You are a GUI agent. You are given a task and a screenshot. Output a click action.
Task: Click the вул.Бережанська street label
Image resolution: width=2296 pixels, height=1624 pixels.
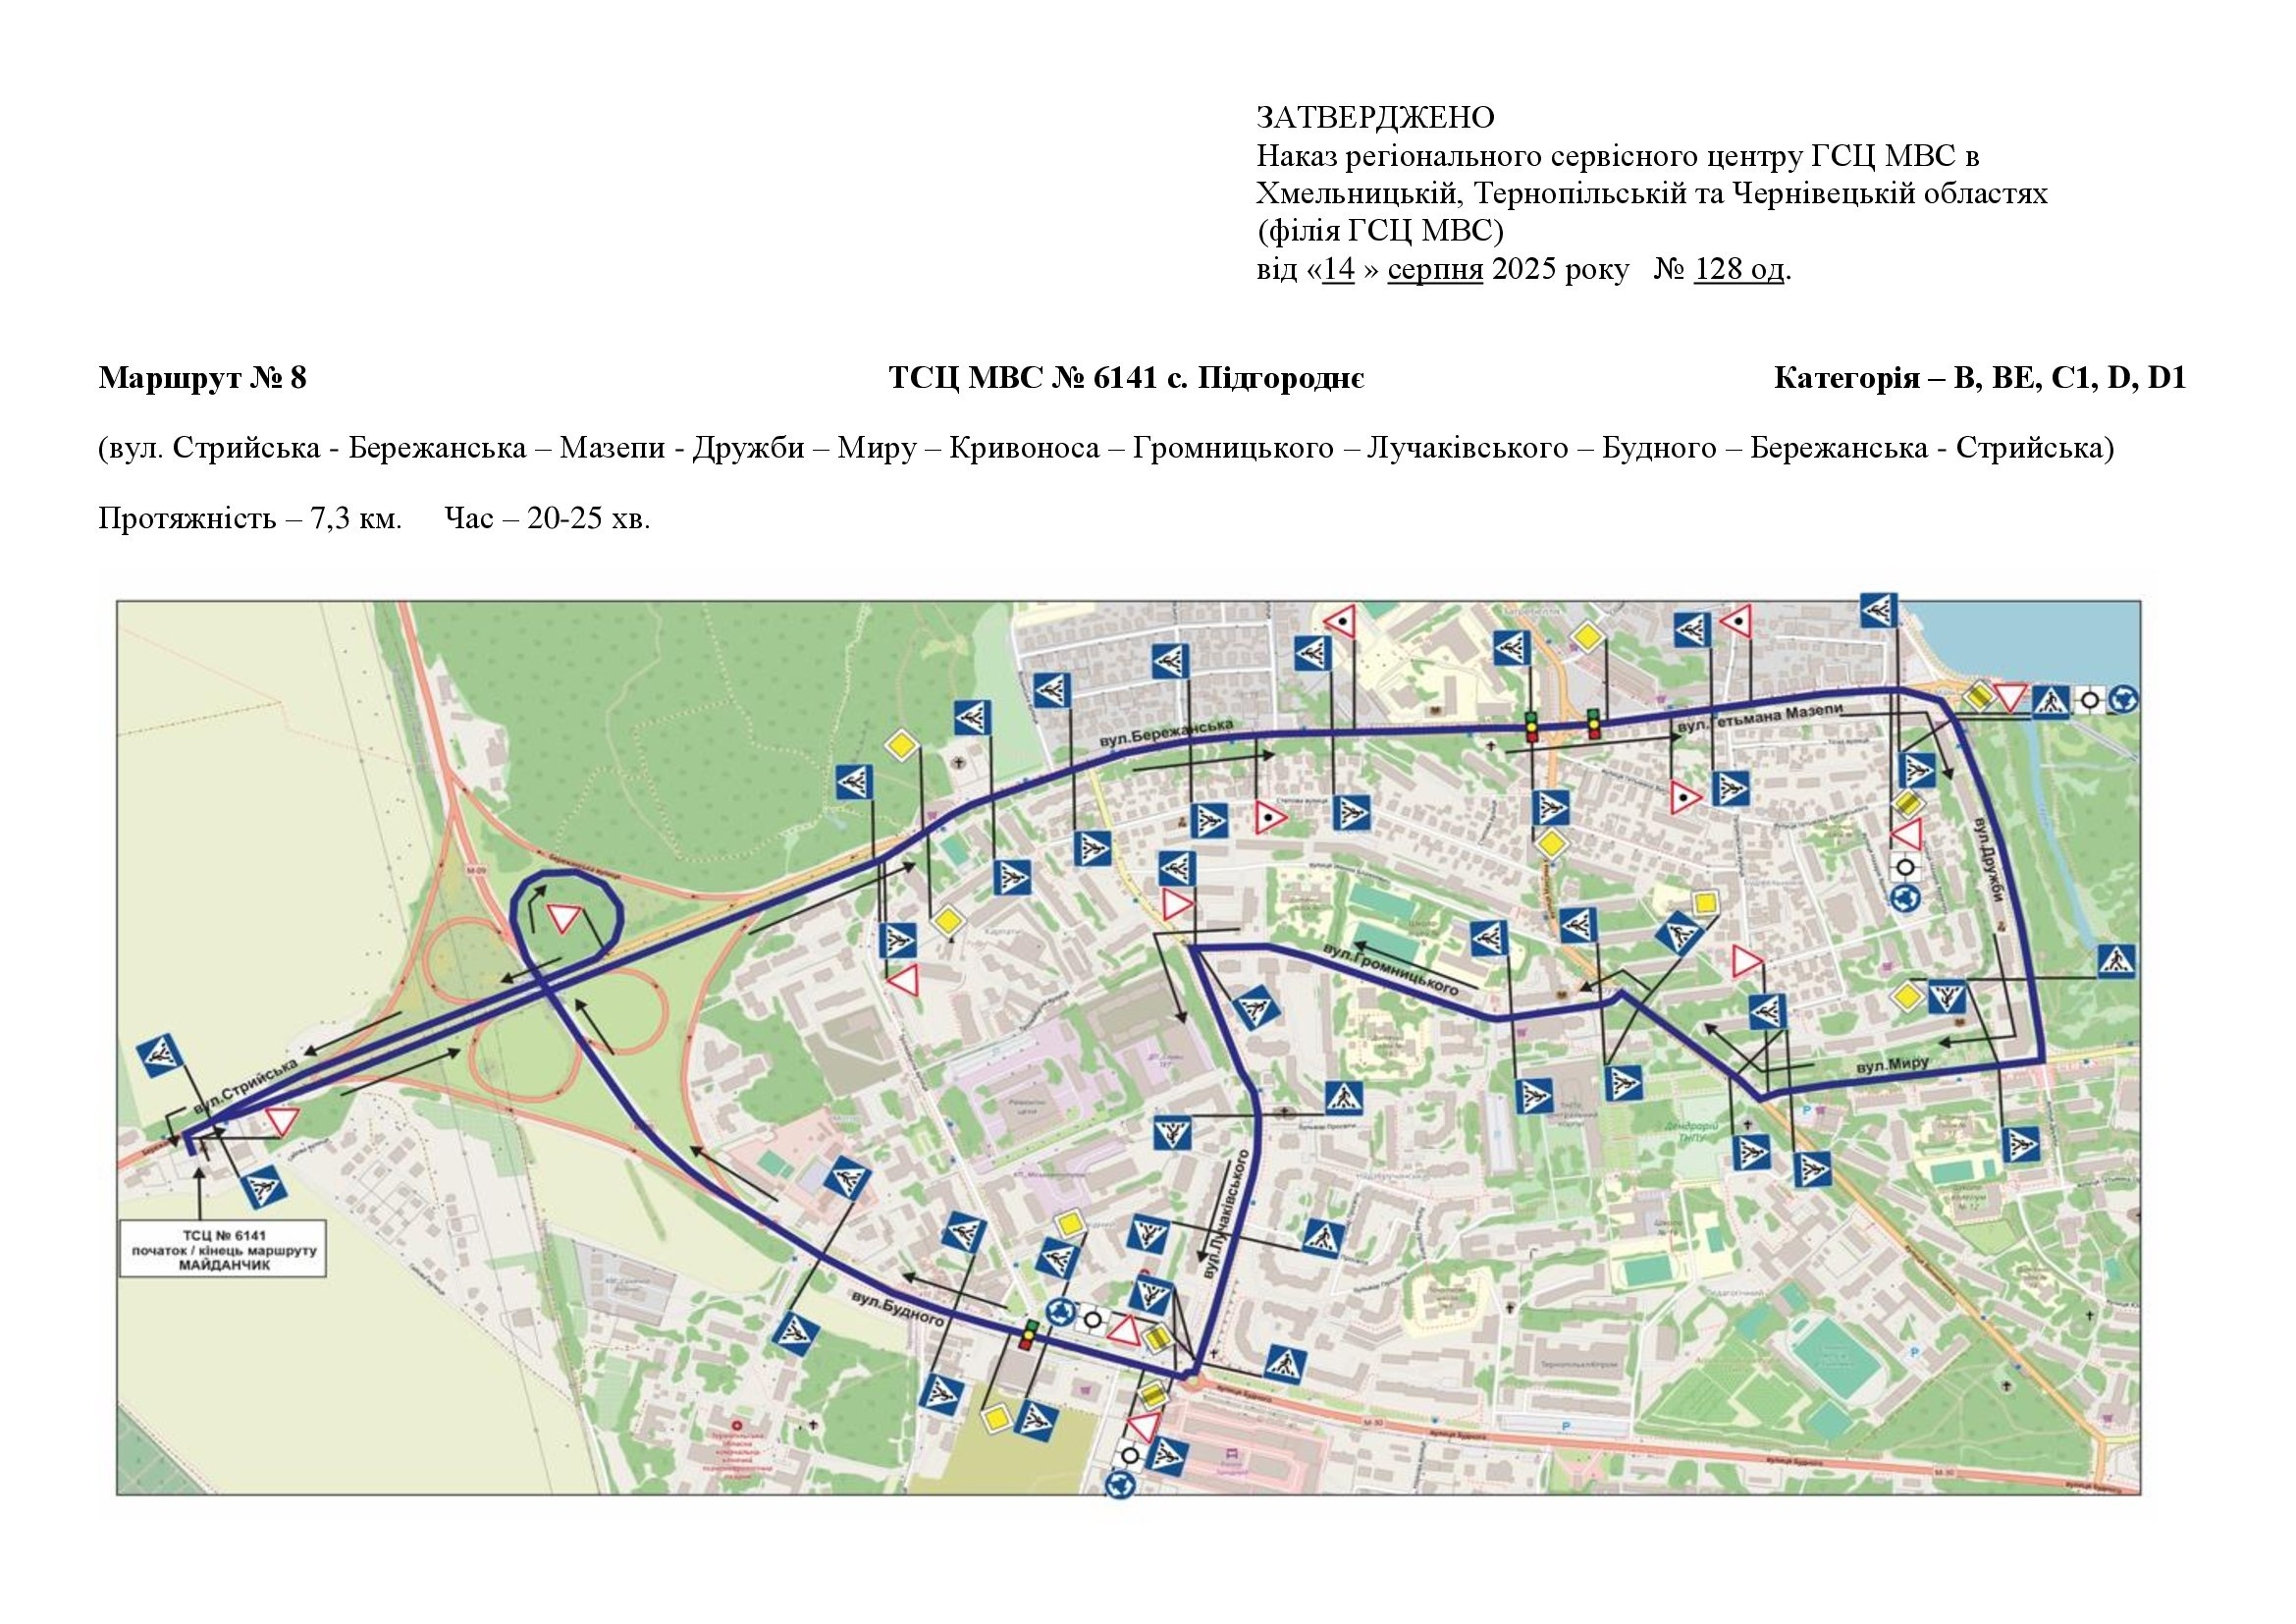pos(1165,734)
